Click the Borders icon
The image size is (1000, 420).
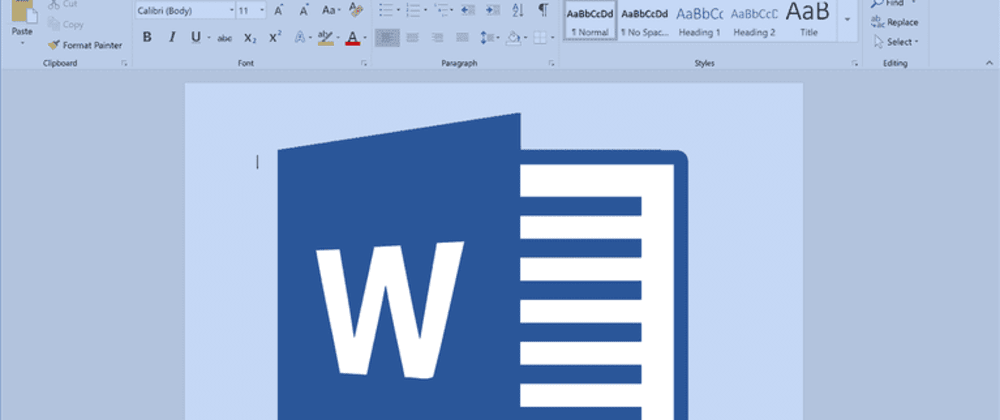540,38
